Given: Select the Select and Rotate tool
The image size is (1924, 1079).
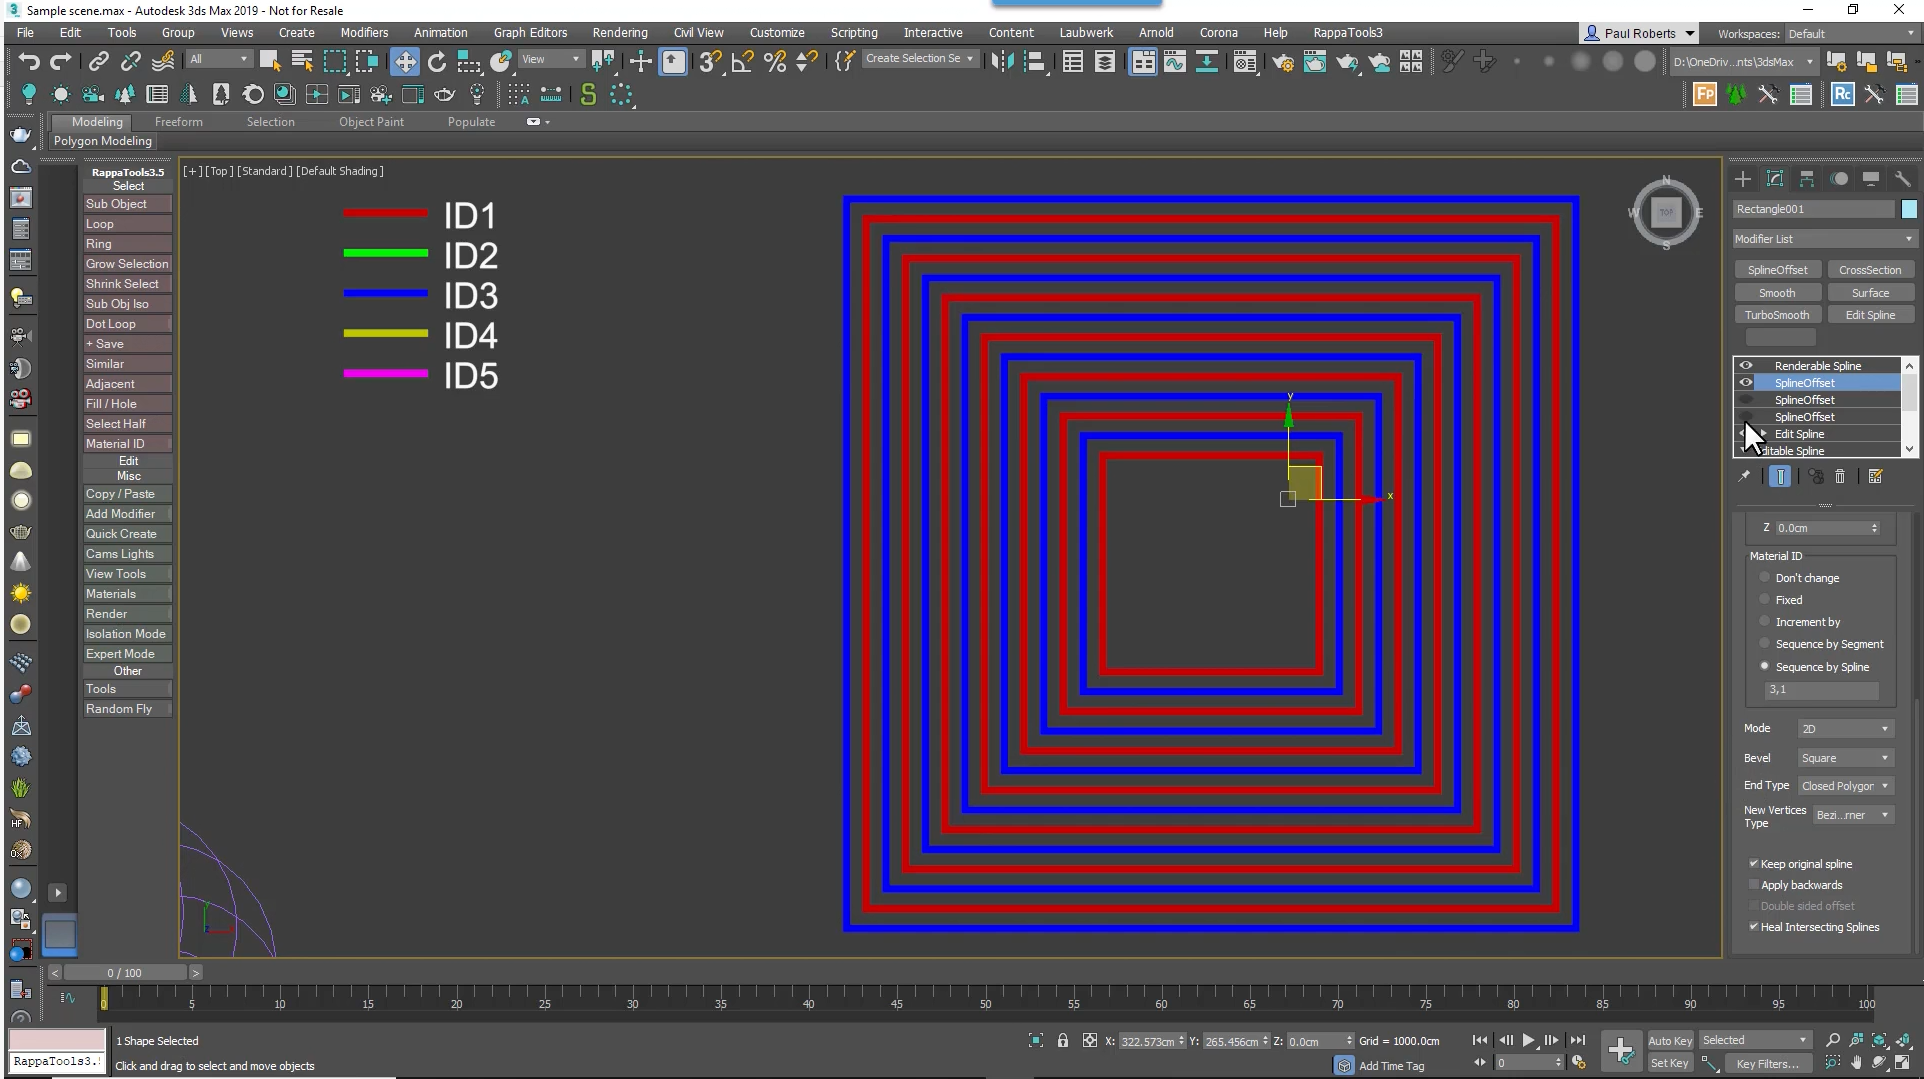Looking at the screenshot, I should point(437,62).
